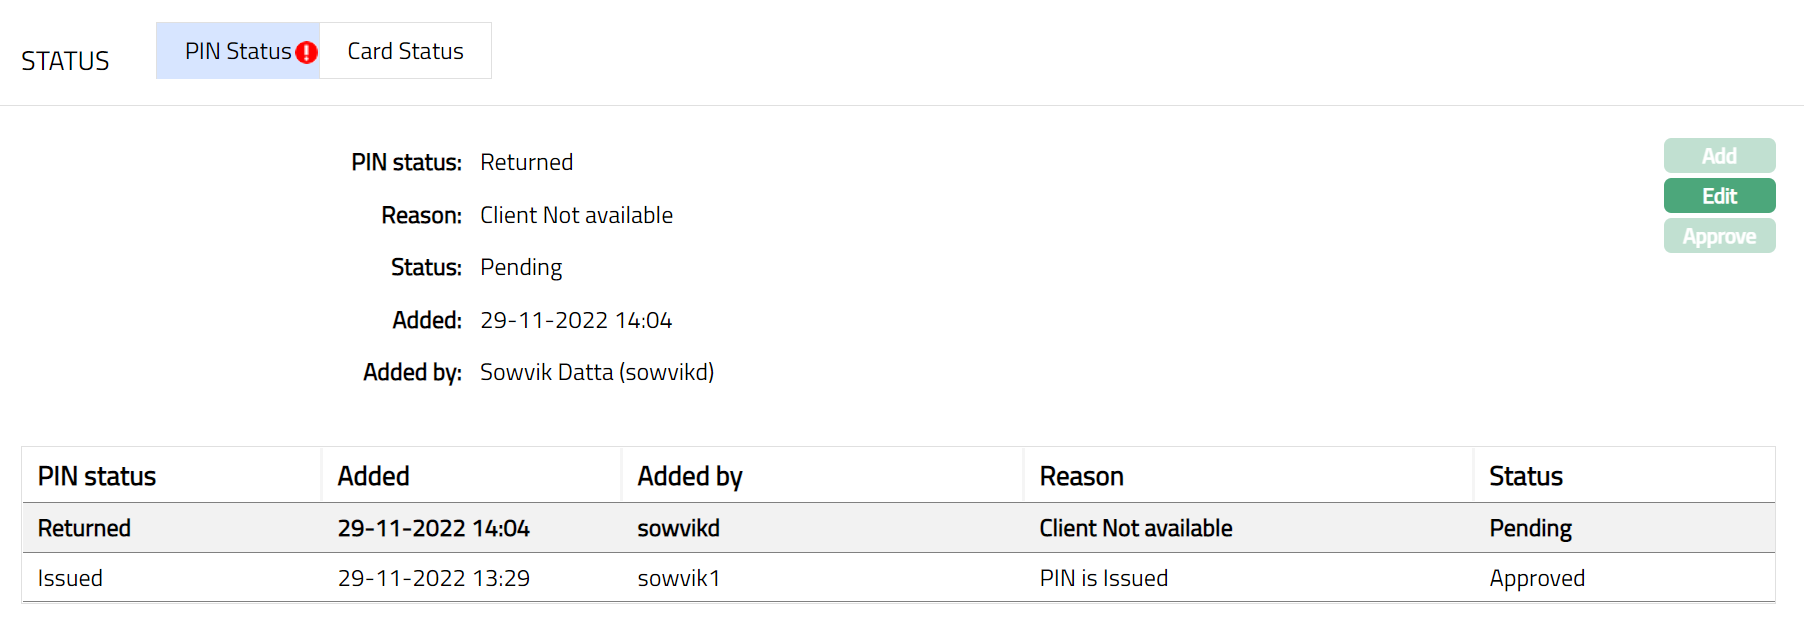Select the Issued row in the table

point(70,578)
